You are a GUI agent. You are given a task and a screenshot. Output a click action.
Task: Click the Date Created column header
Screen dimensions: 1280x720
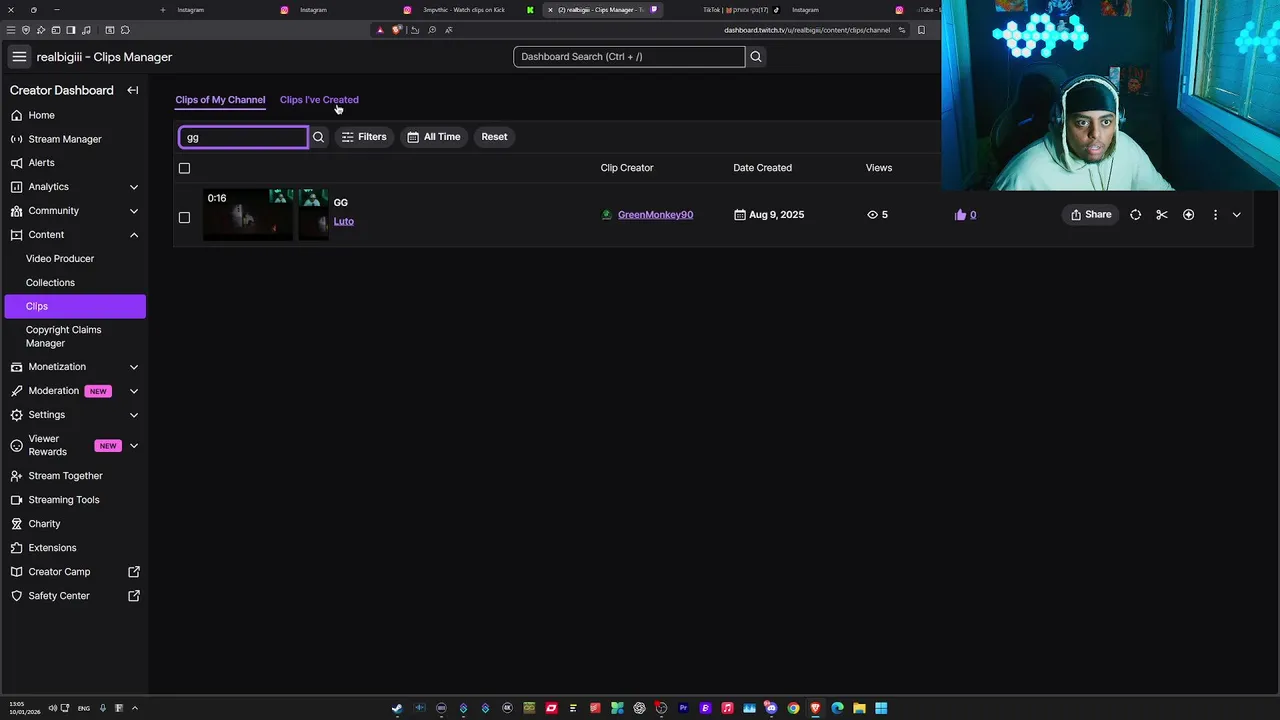pos(762,168)
